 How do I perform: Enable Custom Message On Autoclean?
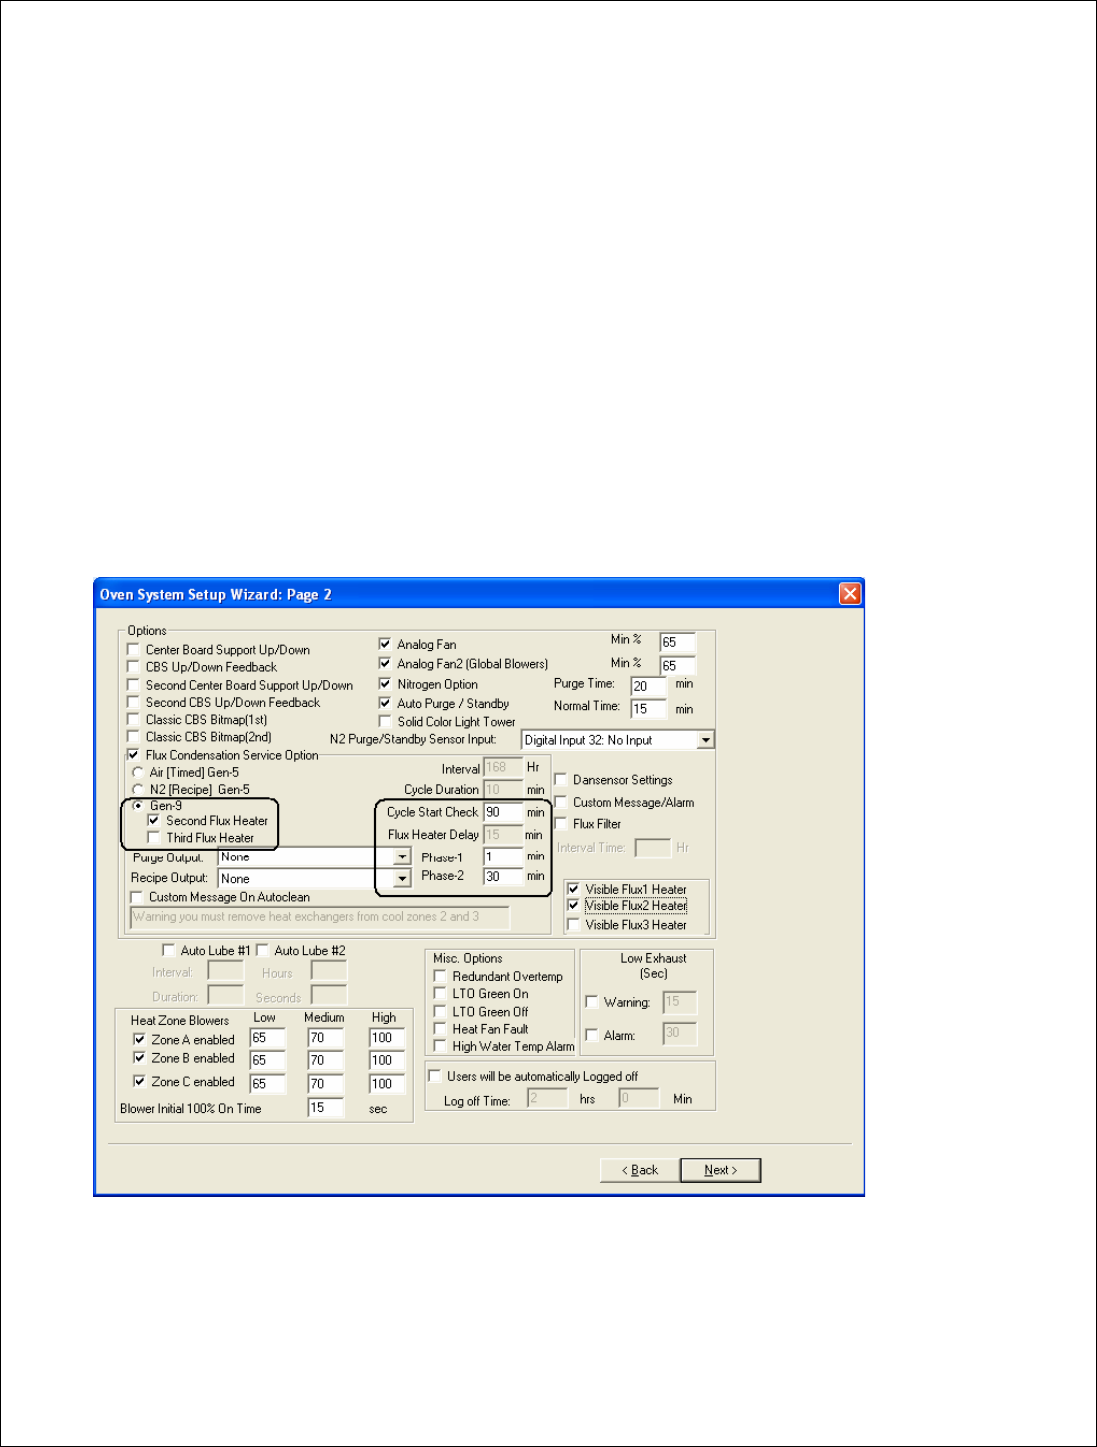pyautogui.click(x=137, y=897)
